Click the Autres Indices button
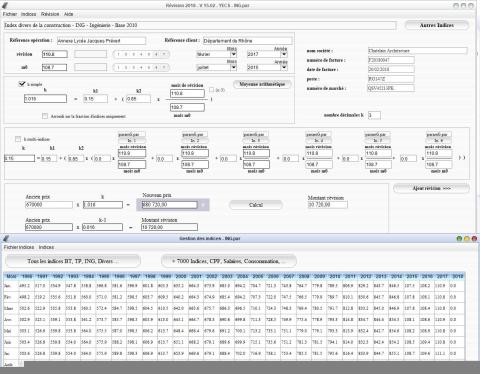This screenshot has height=374, width=480. [437, 25]
